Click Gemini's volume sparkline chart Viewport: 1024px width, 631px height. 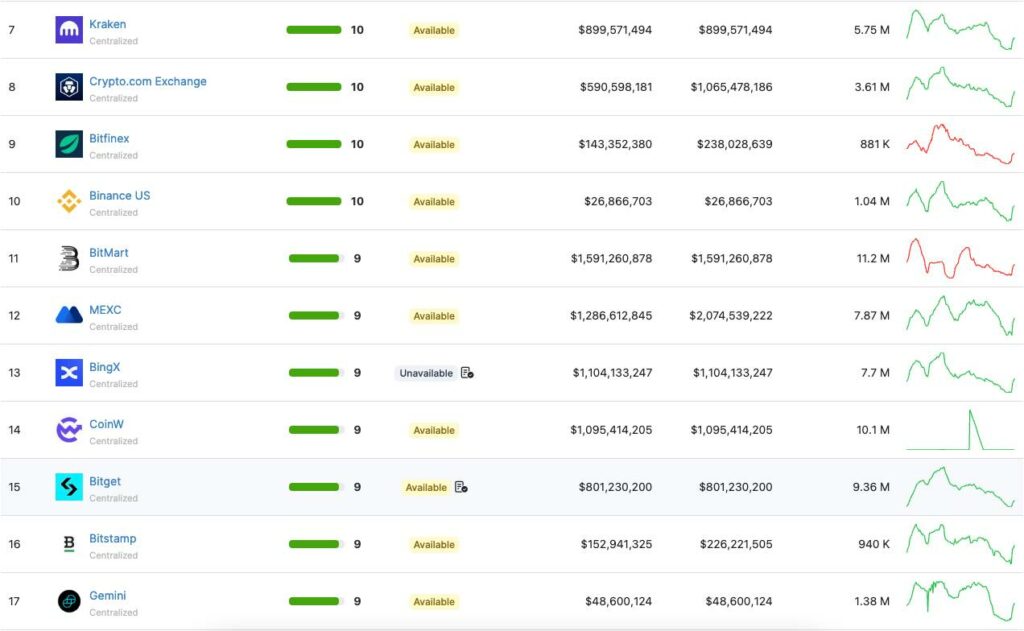[961, 601]
